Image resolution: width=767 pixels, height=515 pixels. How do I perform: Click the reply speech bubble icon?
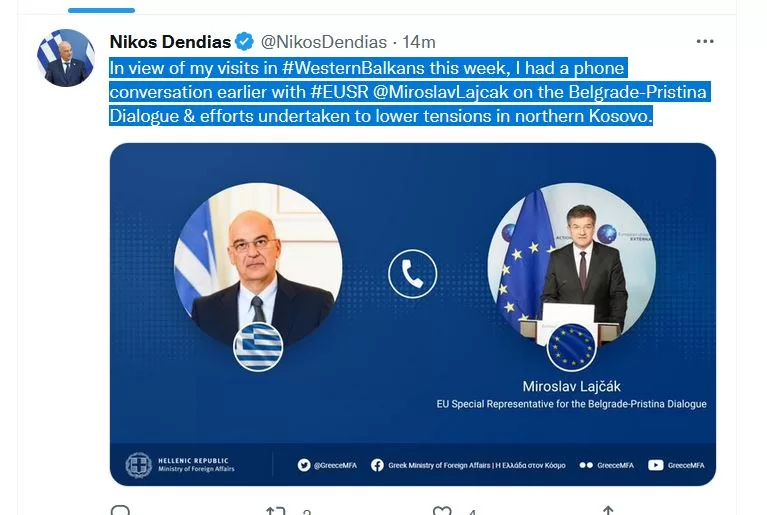(x=120, y=510)
